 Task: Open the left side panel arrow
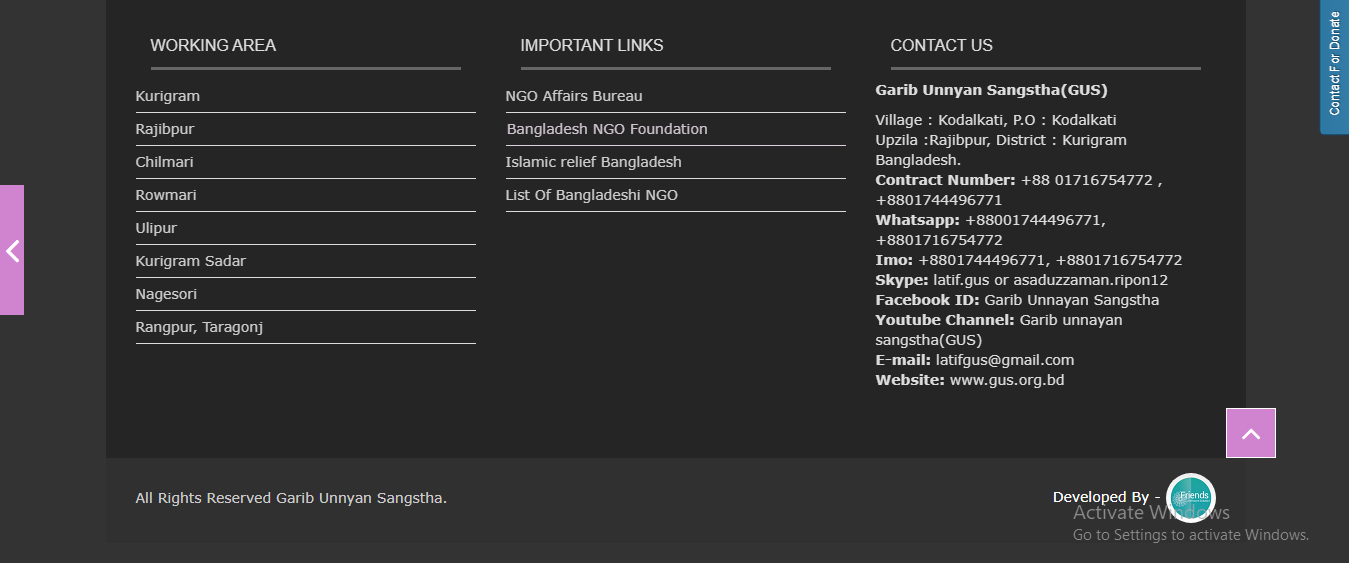click(x=12, y=250)
